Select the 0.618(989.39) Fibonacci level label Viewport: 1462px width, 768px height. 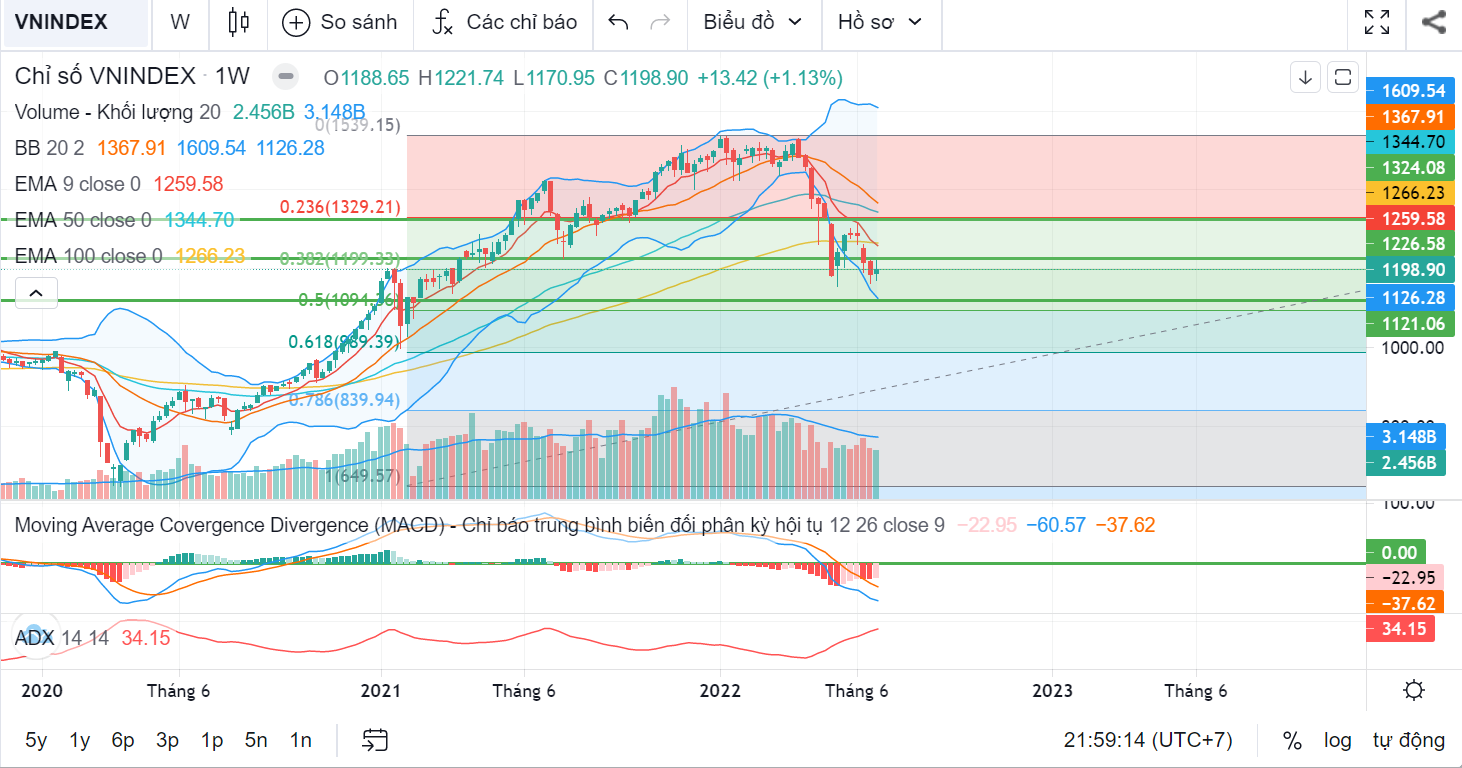click(x=344, y=342)
